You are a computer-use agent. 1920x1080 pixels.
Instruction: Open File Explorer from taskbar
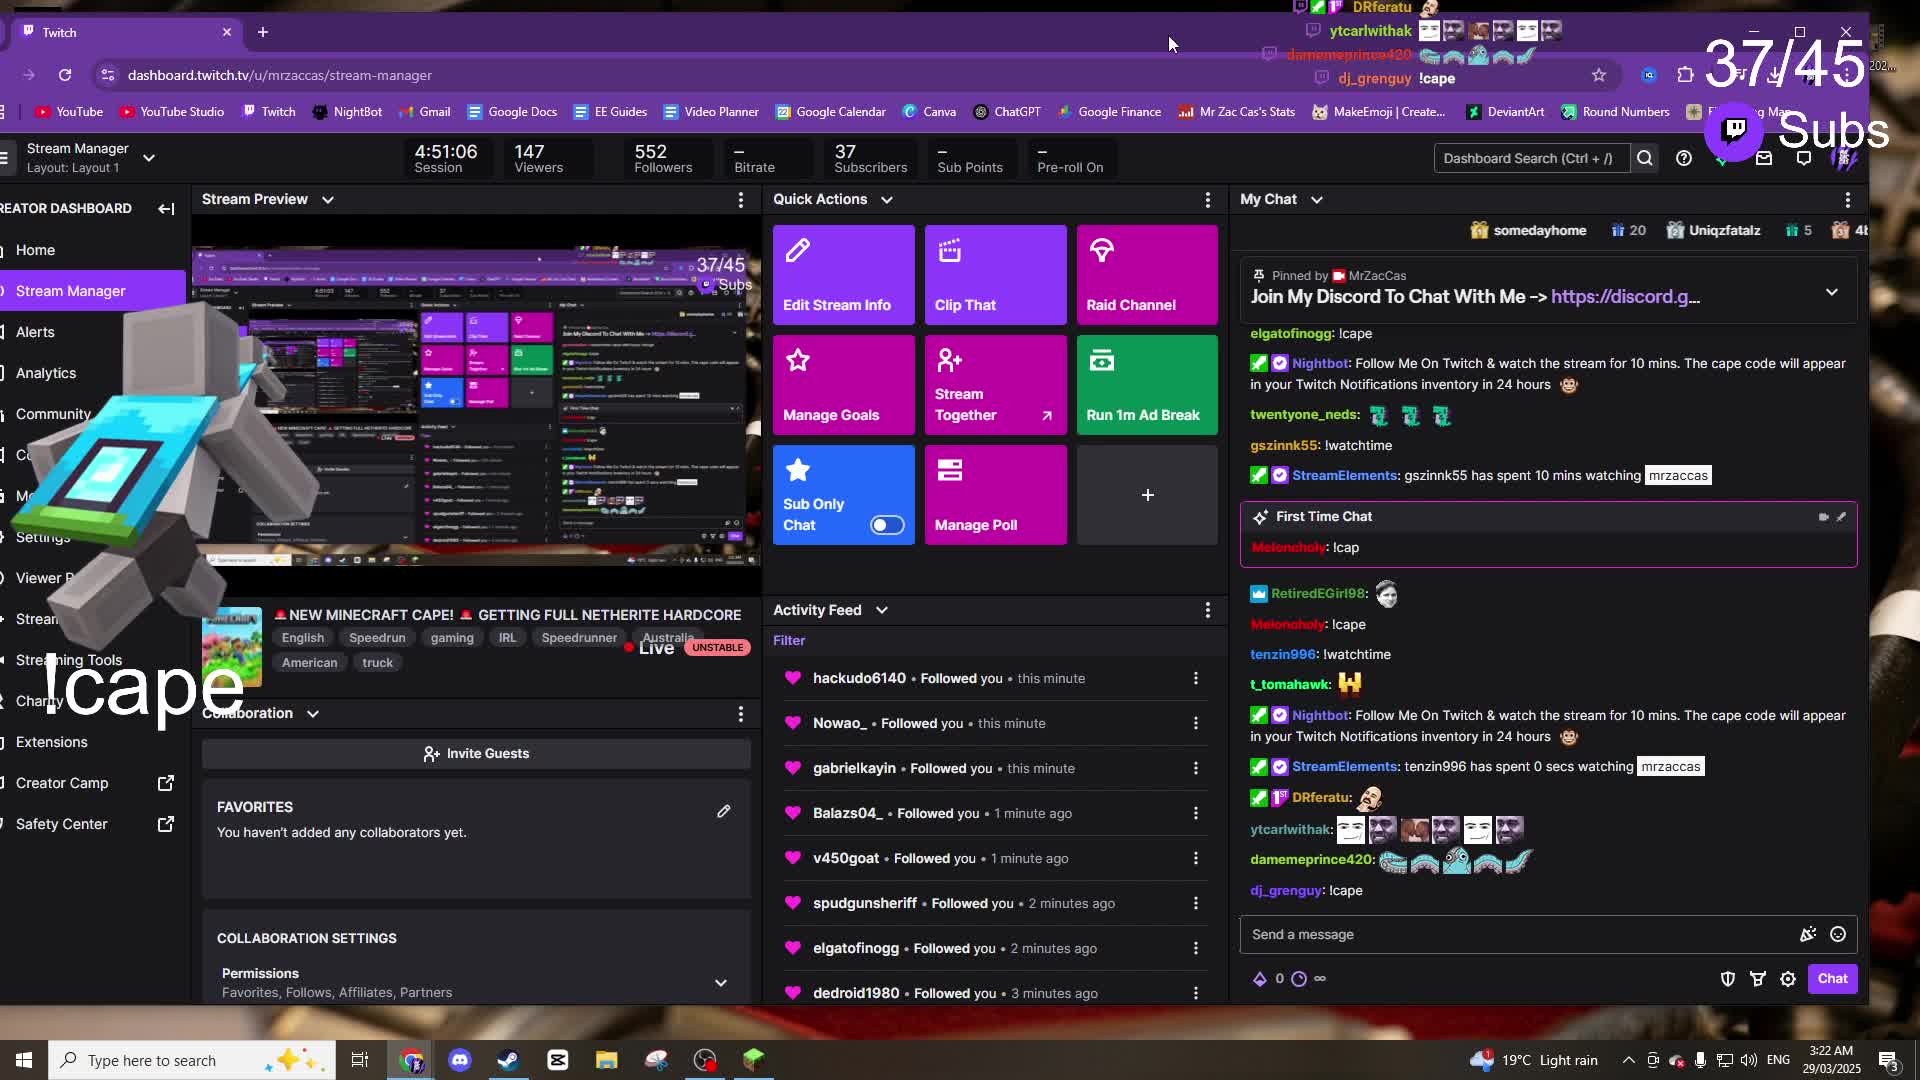point(606,1060)
